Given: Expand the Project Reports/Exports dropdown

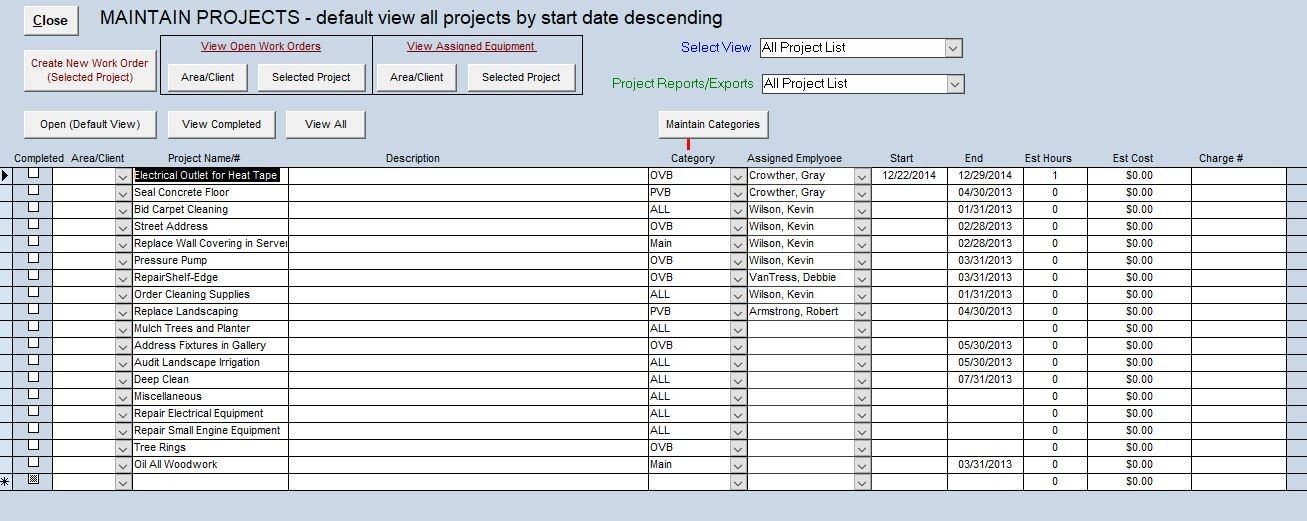Looking at the screenshot, I should [955, 84].
